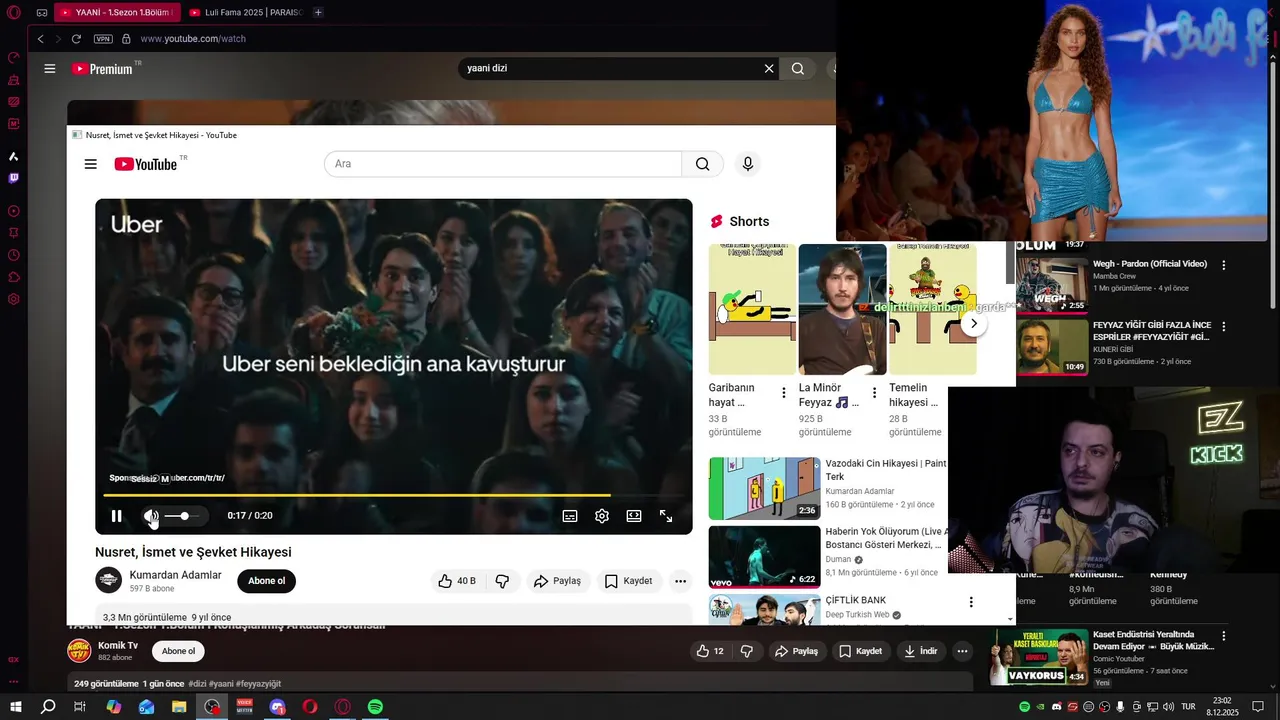Adjust the player volume slider
Viewport: 1280px width, 720px height.
click(x=182, y=516)
